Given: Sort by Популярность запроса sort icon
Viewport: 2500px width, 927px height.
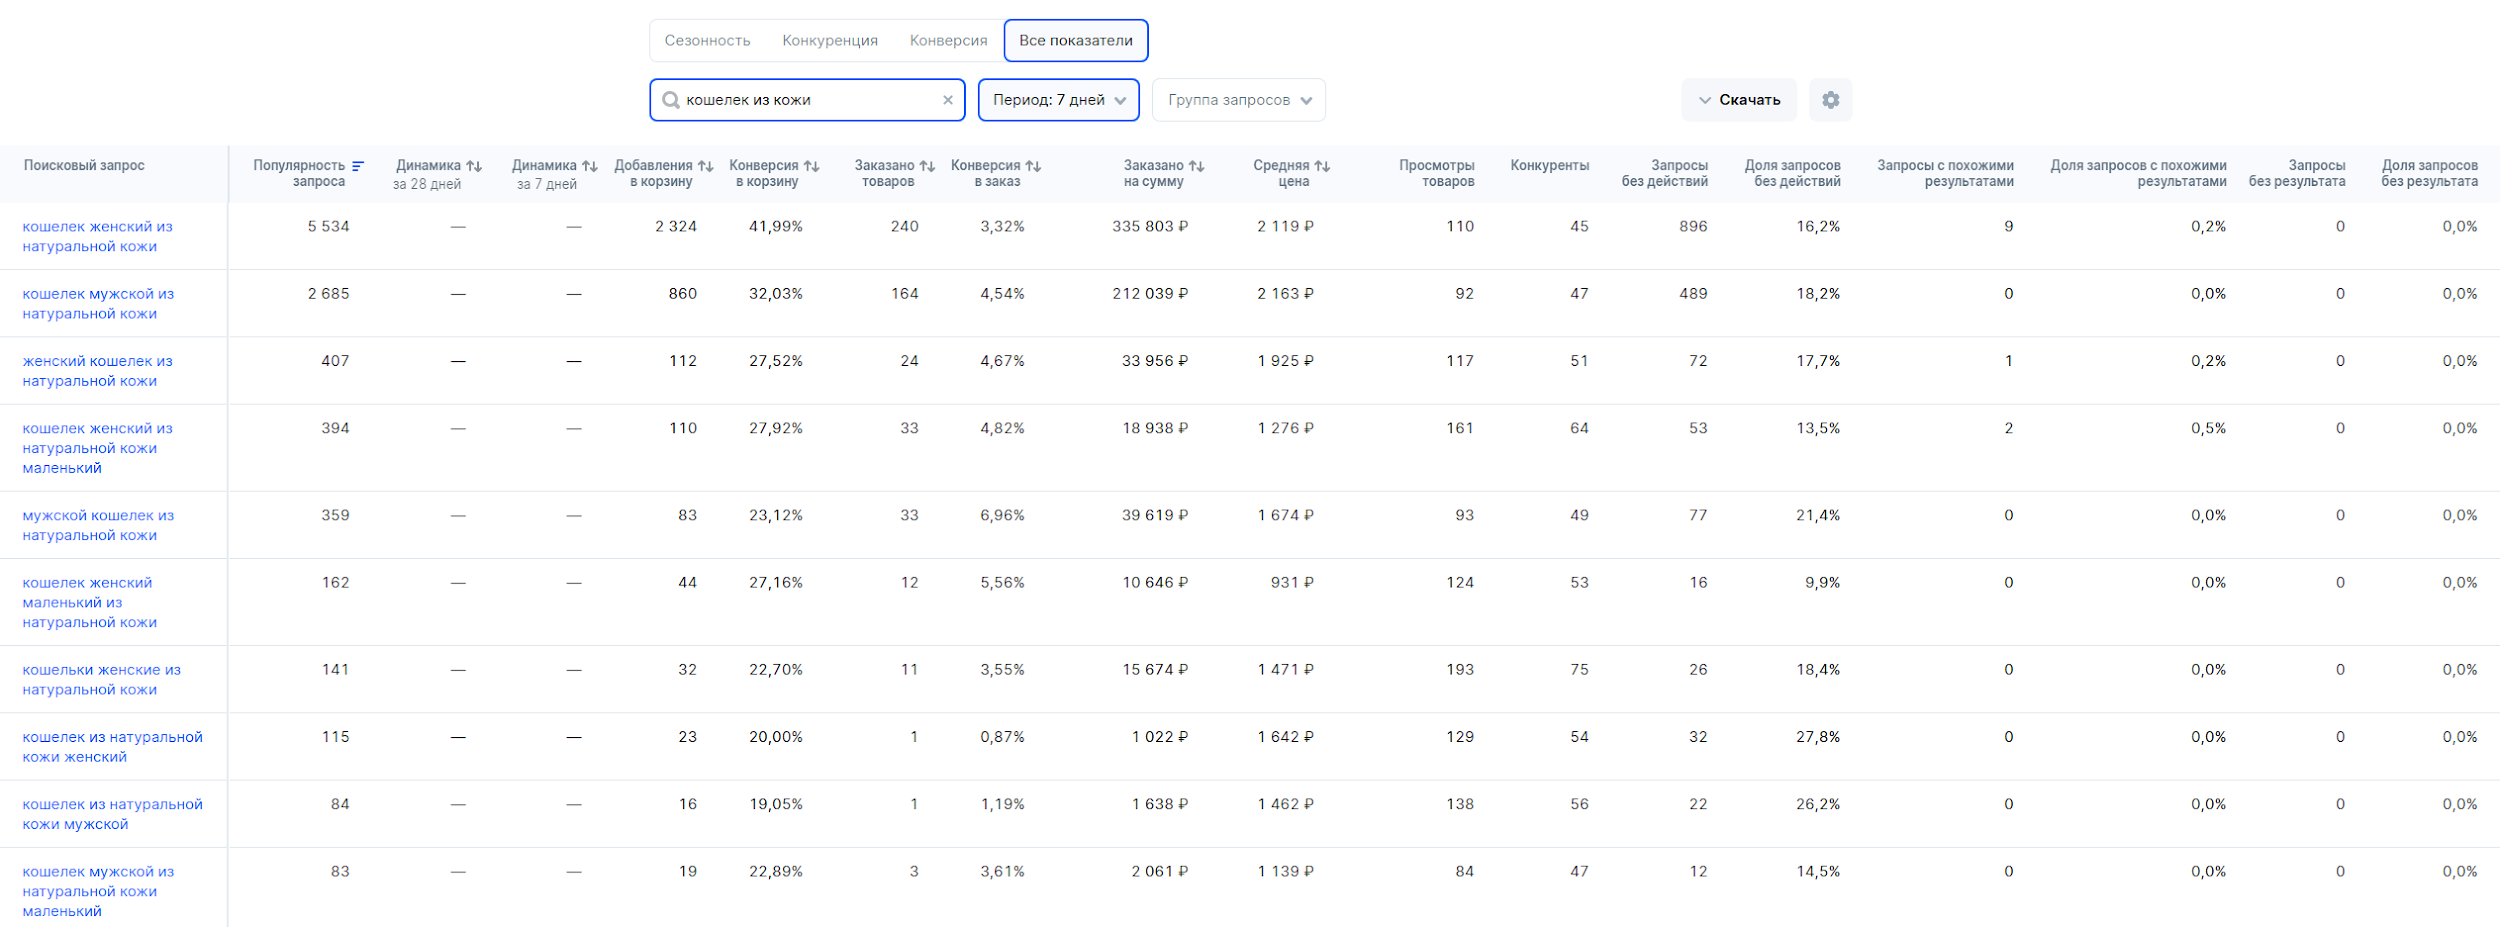Looking at the screenshot, I should [x=358, y=166].
